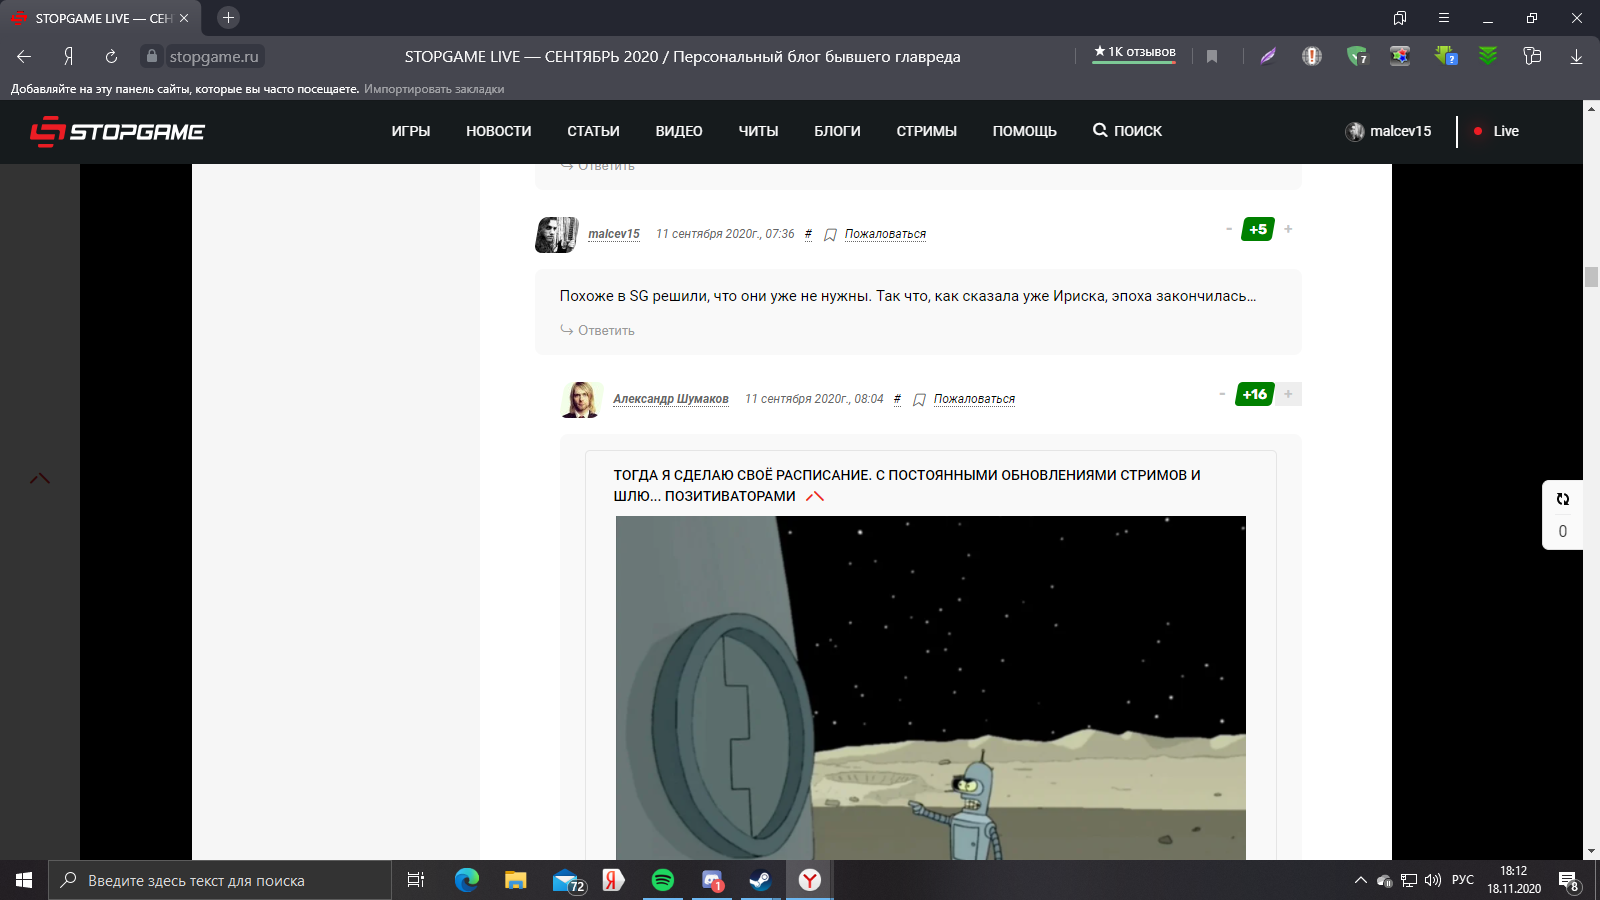Click the # permalink on Шумаков's comment
Screen dimensions: 1600x900
pyautogui.click(x=897, y=399)
